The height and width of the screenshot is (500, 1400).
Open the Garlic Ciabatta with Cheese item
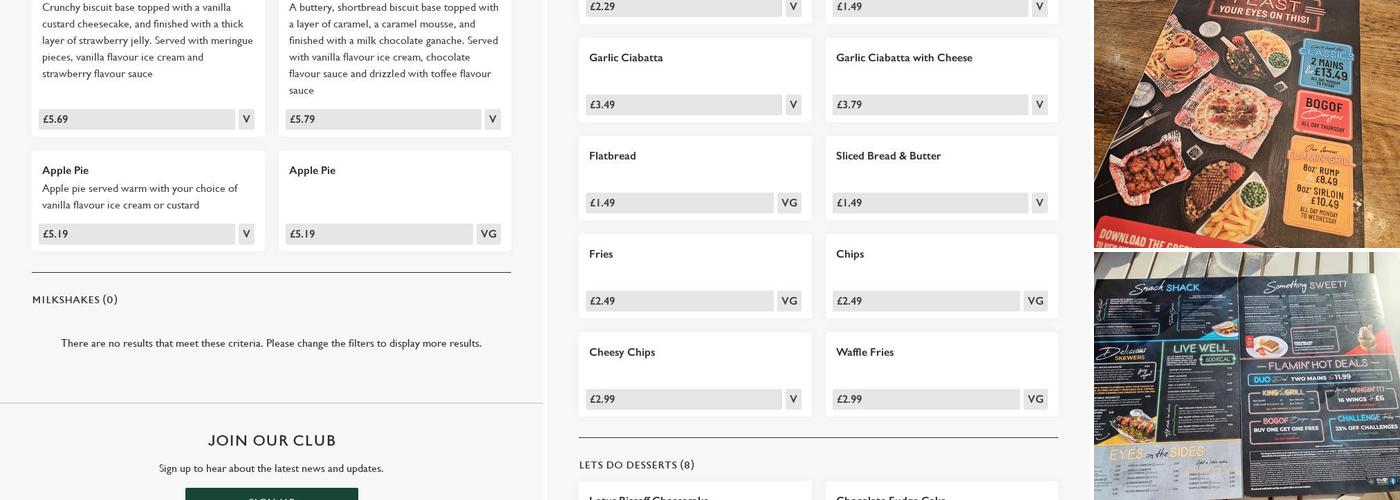(x=903, y=58)
